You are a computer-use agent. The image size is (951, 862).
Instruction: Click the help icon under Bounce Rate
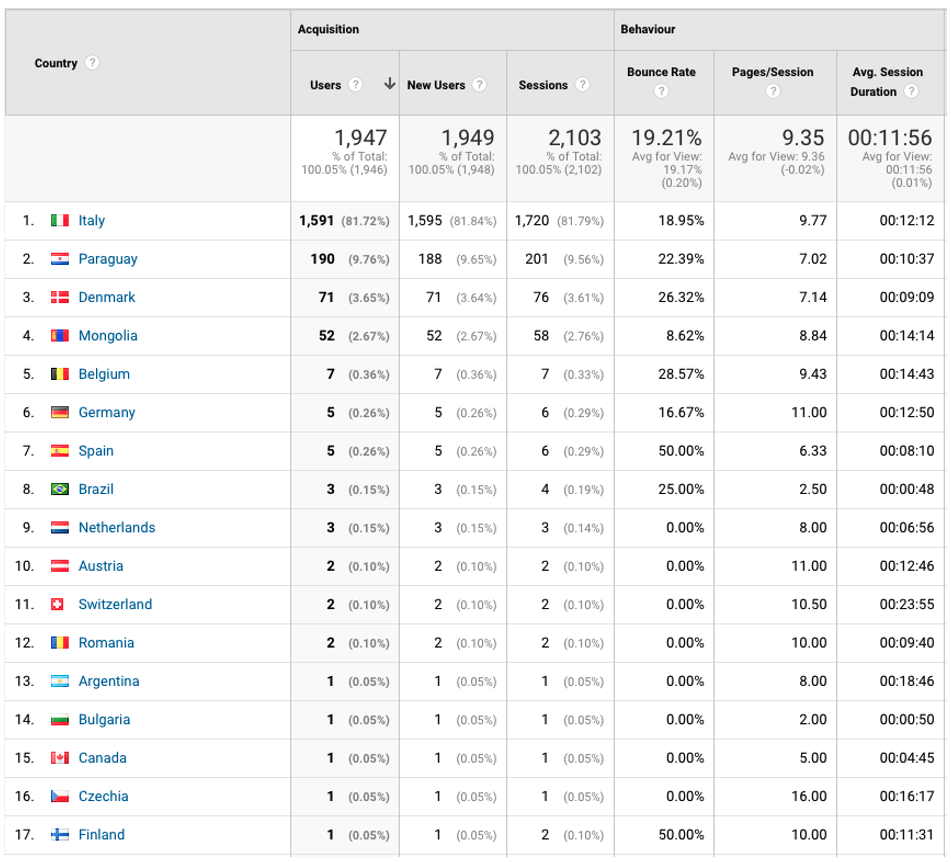(x=660, y=92)
